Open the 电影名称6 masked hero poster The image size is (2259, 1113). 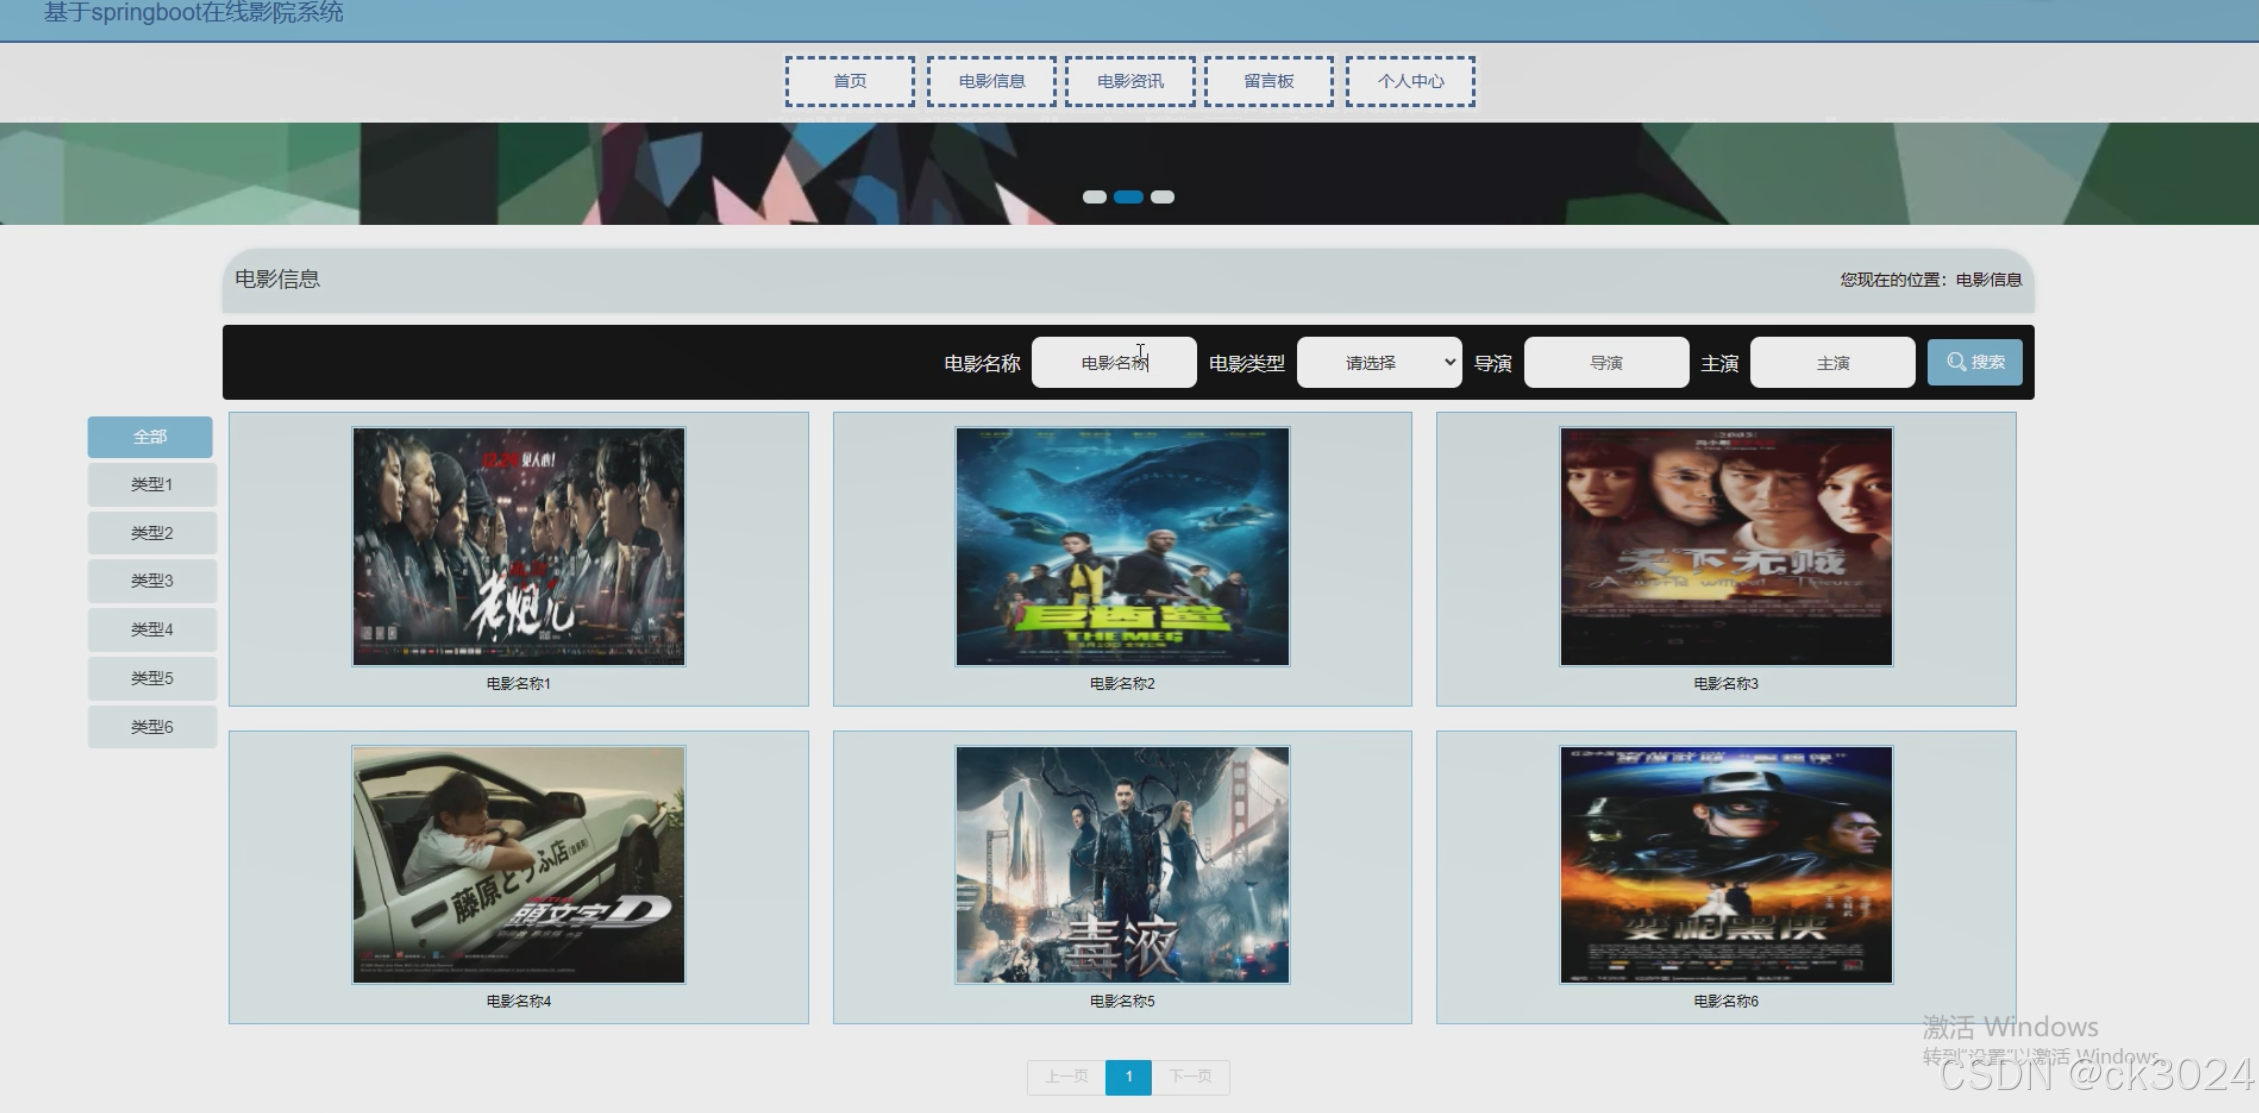click(x=1726, y=865)
